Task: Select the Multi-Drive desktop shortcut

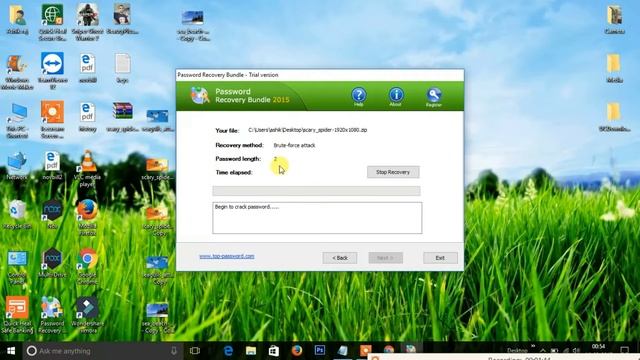Action: point(52,264)
